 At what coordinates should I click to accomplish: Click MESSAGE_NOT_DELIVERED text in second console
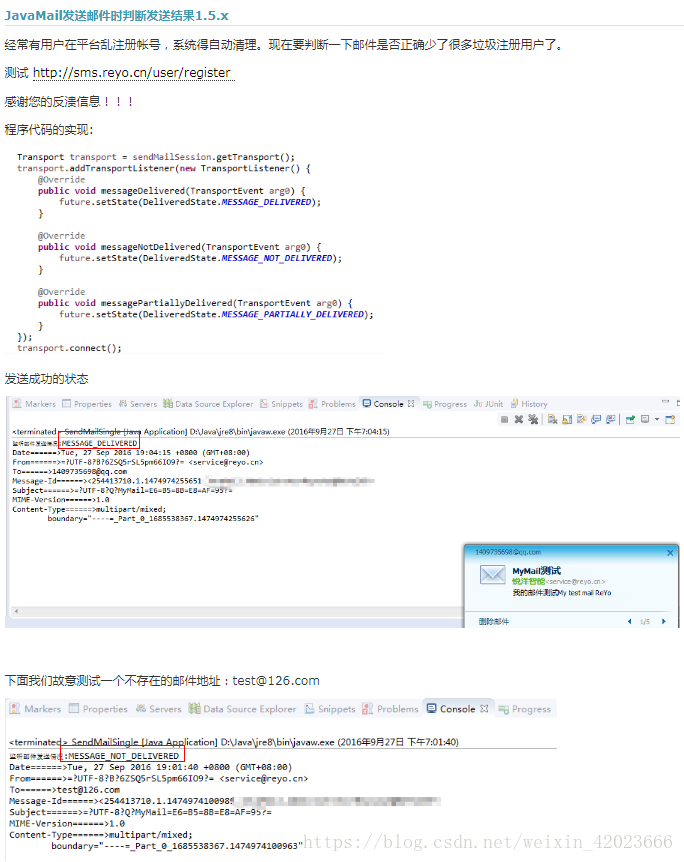(x=123, y=756)
